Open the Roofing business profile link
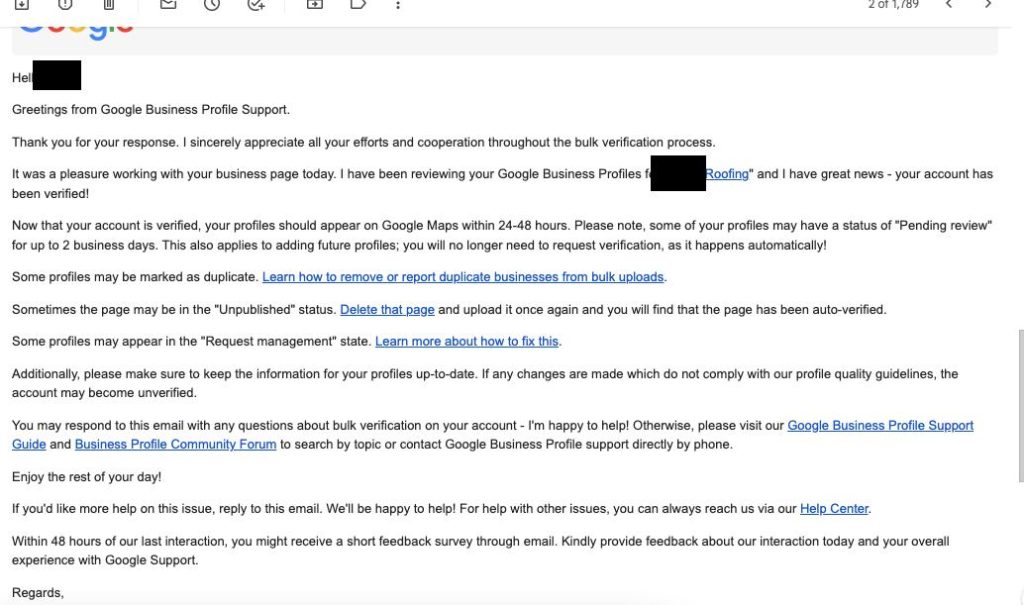 727,174
